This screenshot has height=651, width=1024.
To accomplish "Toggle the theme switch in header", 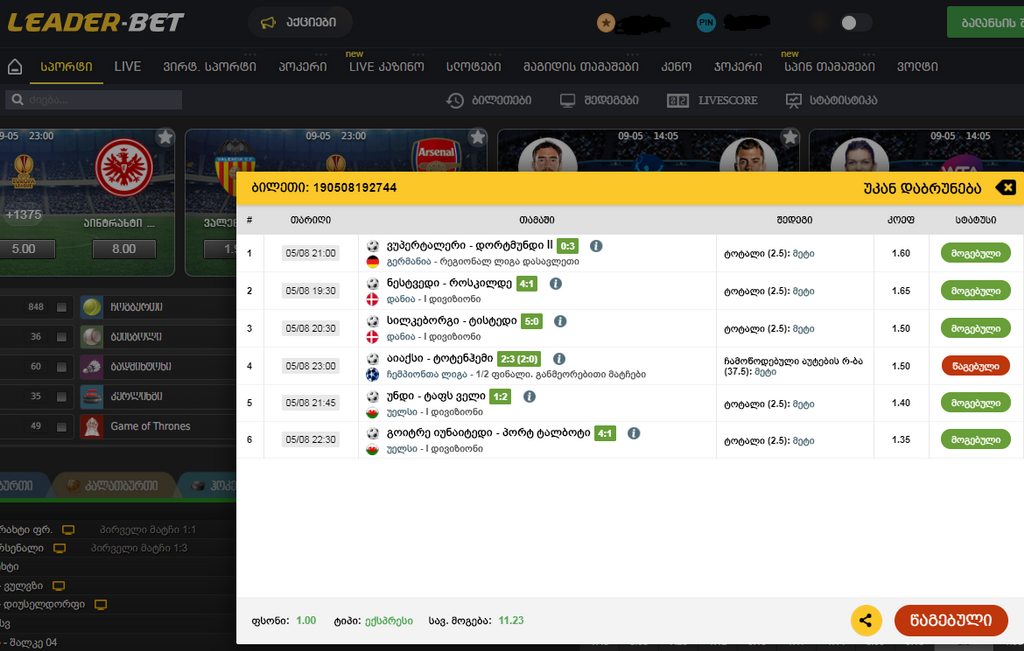I will tap(856, 23).
